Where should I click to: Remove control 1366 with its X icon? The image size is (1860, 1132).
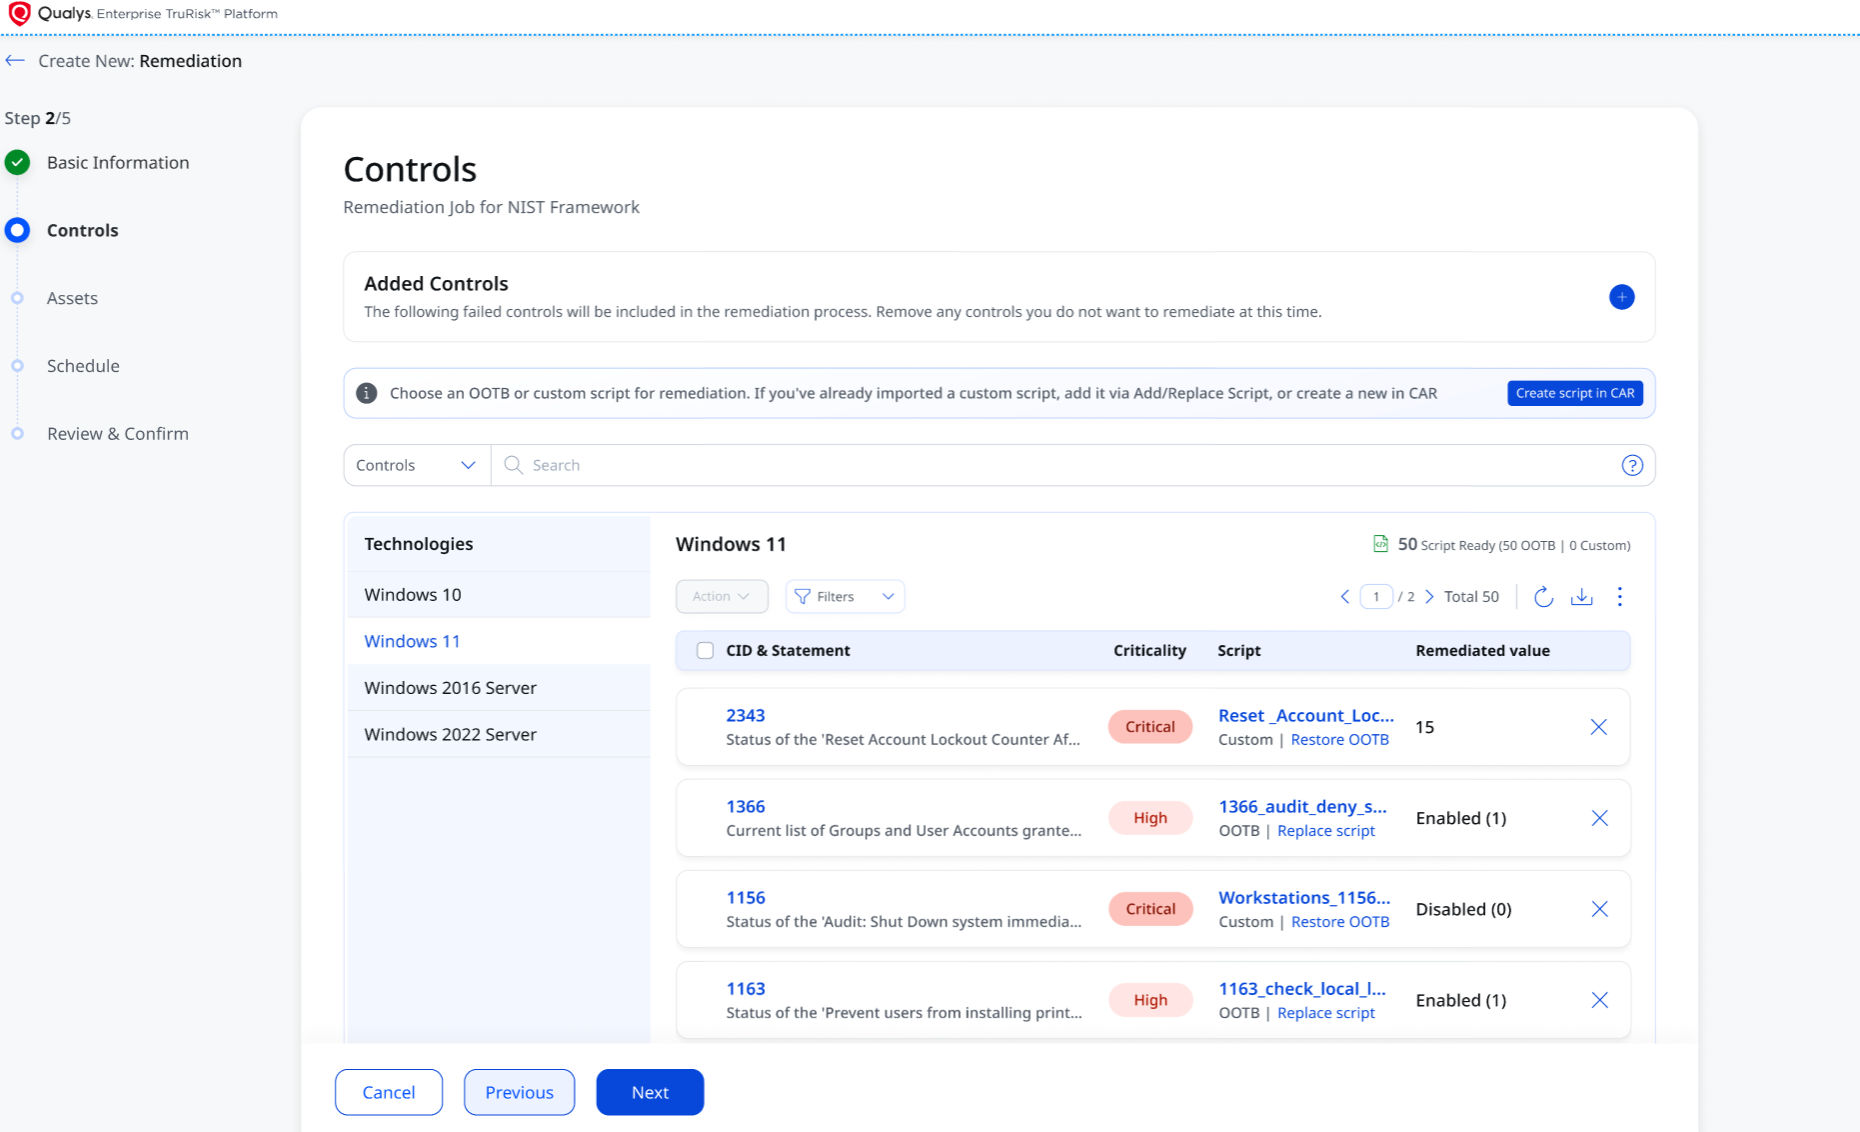pyautogui.click(x=1599, y=818)
